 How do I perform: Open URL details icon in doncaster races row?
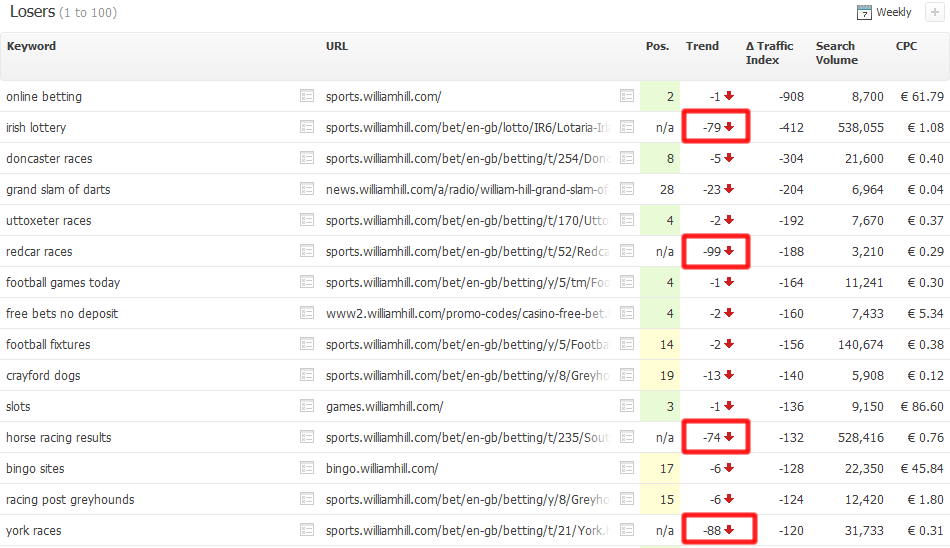tap(627, 158)
